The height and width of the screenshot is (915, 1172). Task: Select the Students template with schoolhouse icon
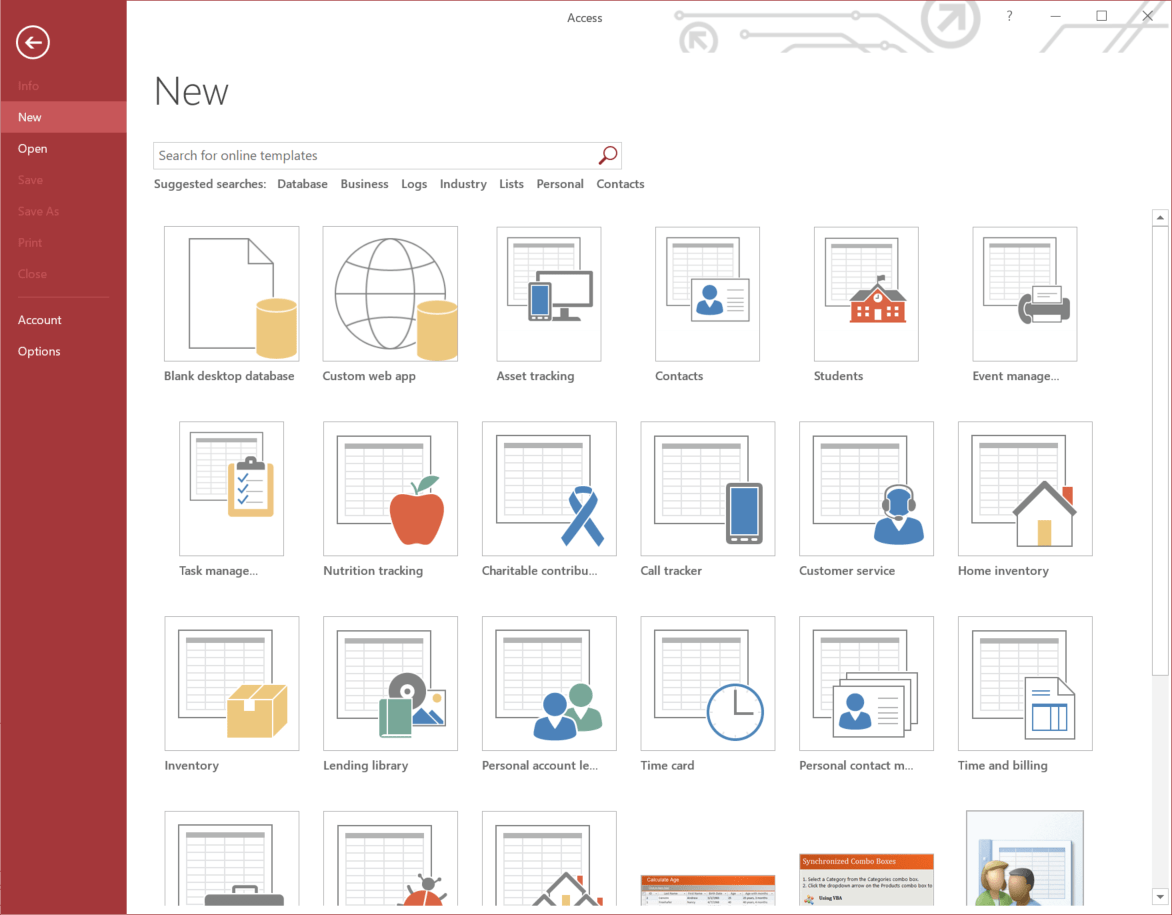coord(866,294)
